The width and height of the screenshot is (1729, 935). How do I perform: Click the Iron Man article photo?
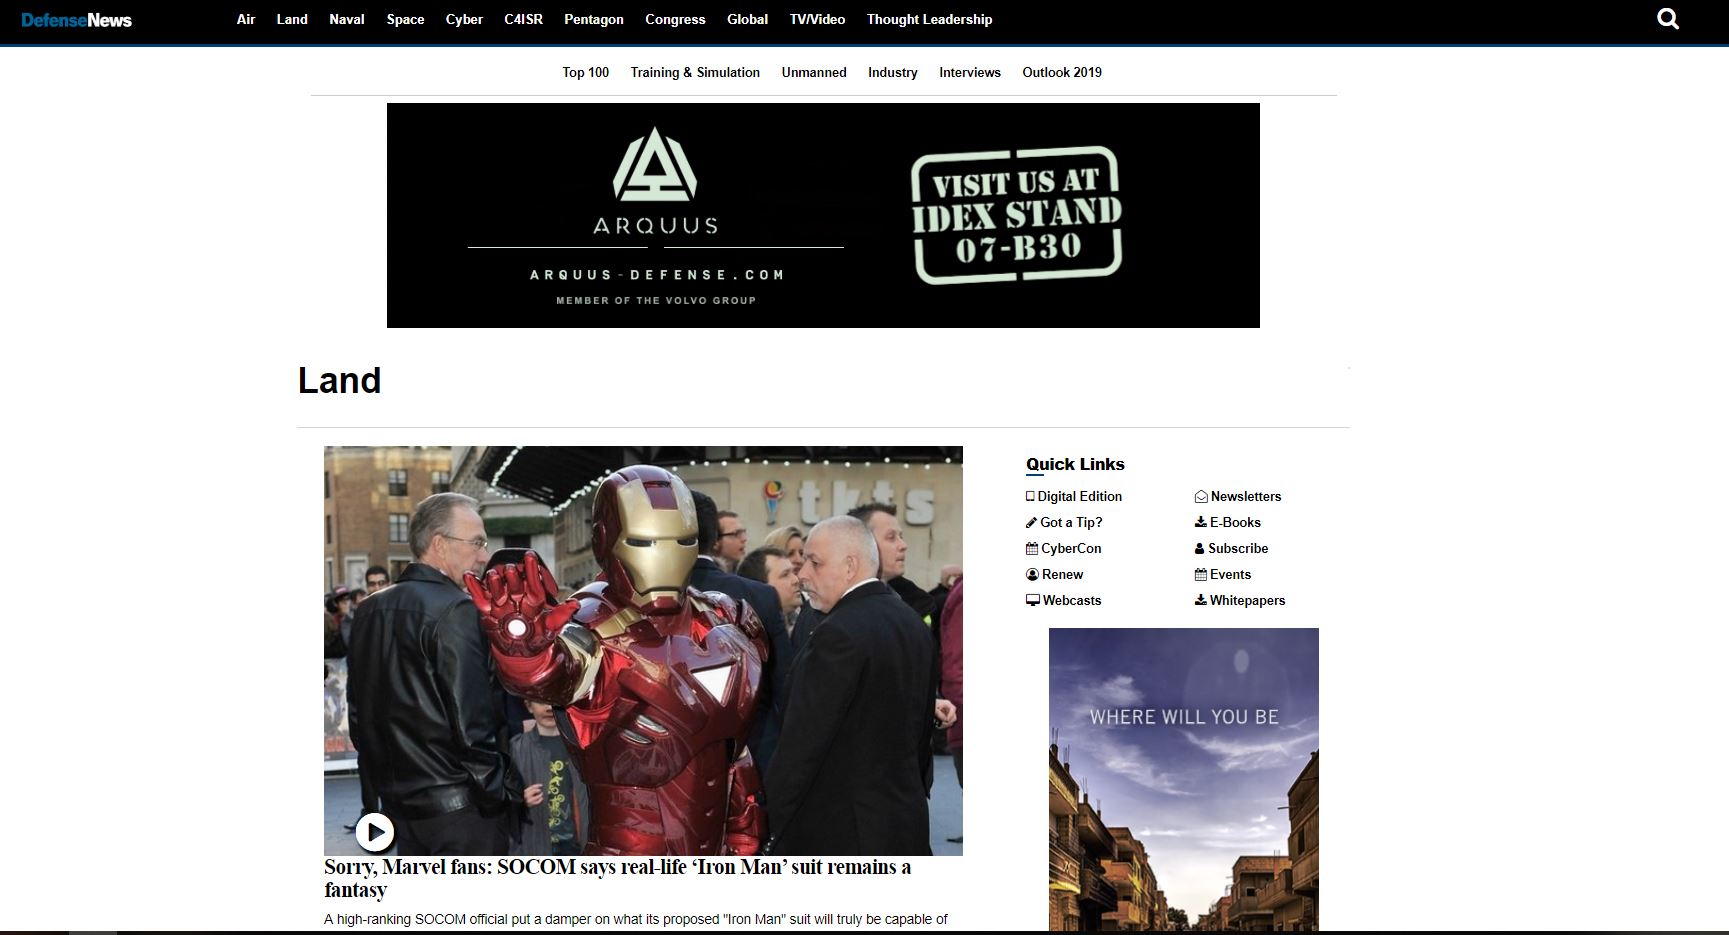point(643,650)
